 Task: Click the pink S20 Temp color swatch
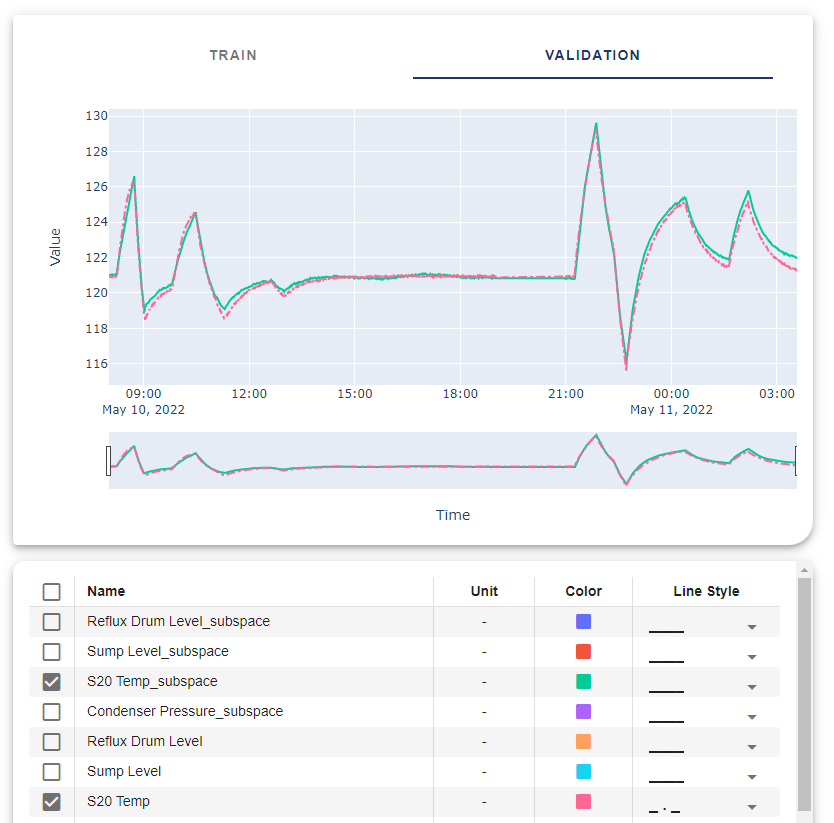point(583,801)
